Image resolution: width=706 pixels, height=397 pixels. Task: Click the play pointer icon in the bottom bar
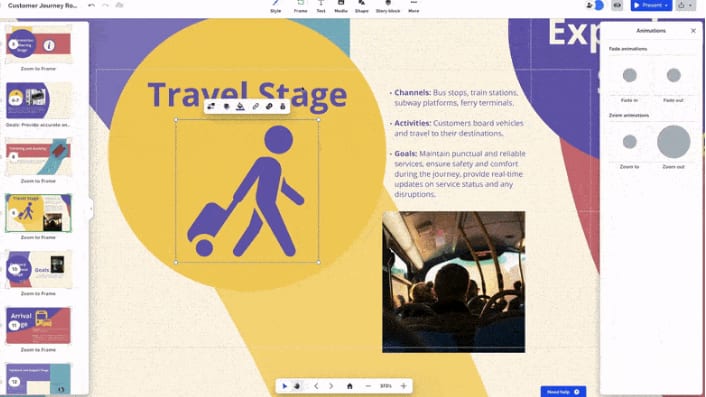(x=285, y=386)
